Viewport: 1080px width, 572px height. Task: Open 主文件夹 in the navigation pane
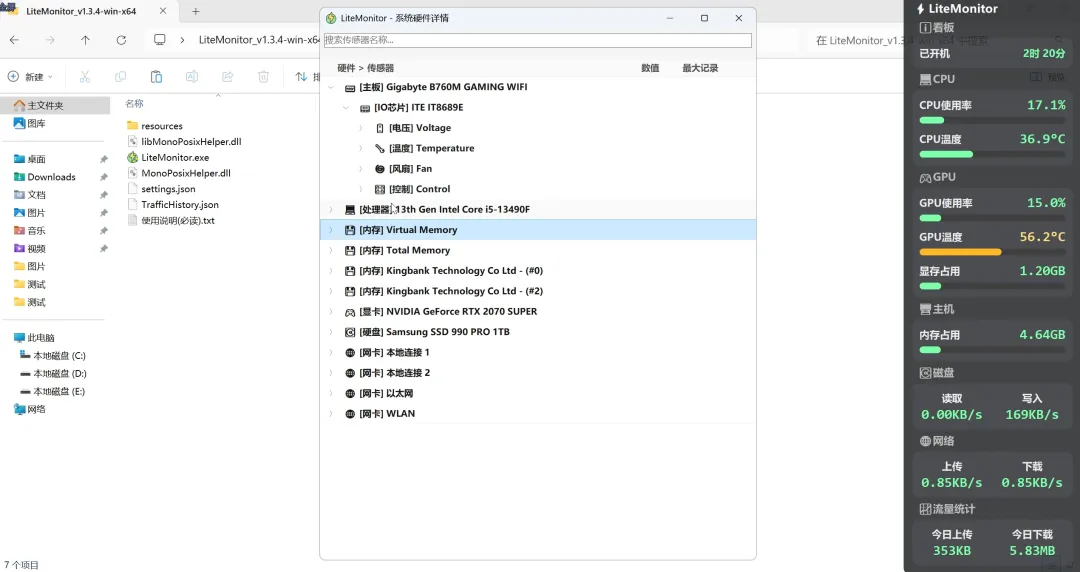pyautogui.click(x=55, y=105)
